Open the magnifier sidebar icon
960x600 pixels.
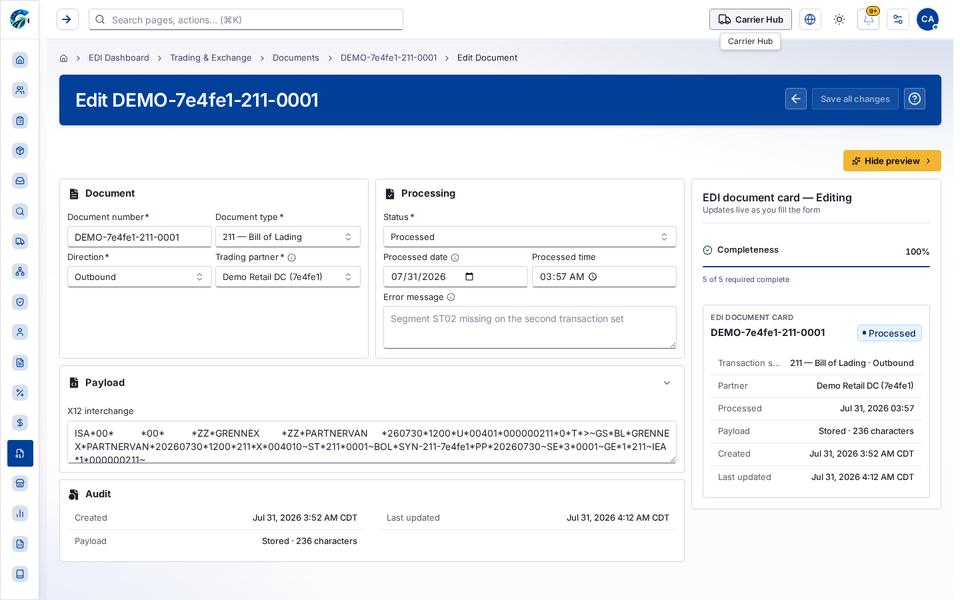point(20,211)
